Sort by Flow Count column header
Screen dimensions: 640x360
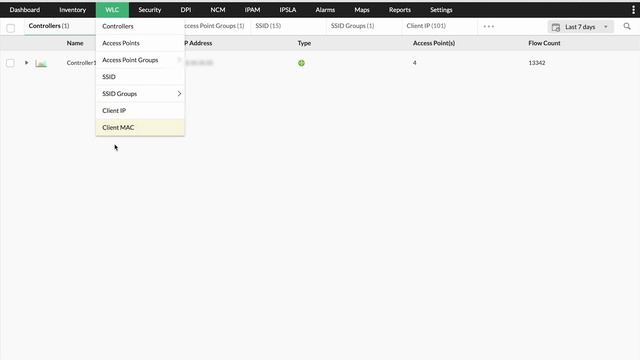click(544, 43)
